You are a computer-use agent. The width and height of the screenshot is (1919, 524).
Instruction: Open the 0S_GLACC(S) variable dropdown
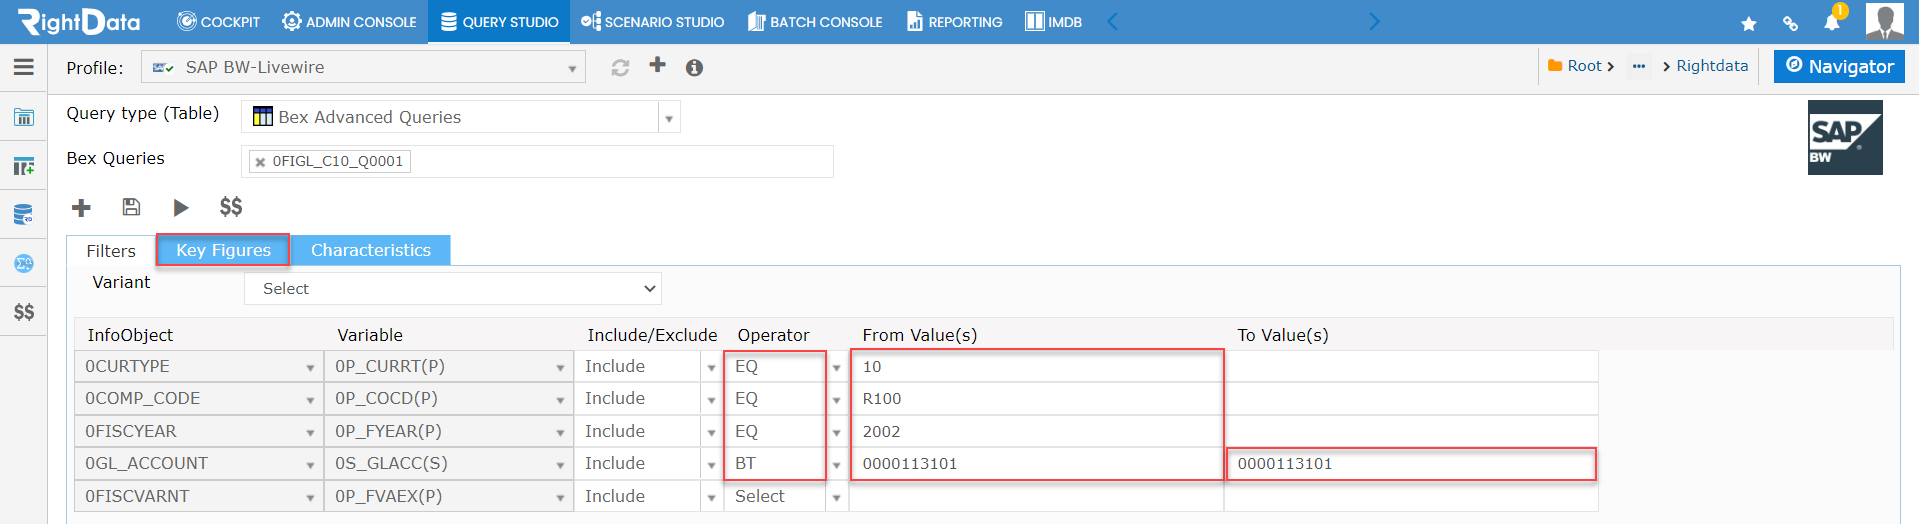coord(449,464)
